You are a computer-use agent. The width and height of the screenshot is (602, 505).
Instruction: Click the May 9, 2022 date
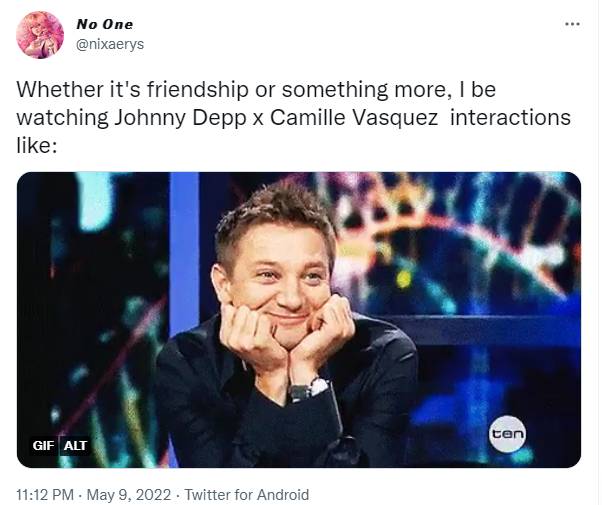129,494
